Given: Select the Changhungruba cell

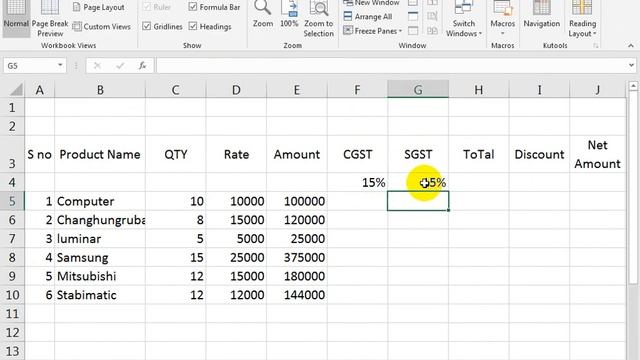Looking at the screenshot, I should 100,220.
